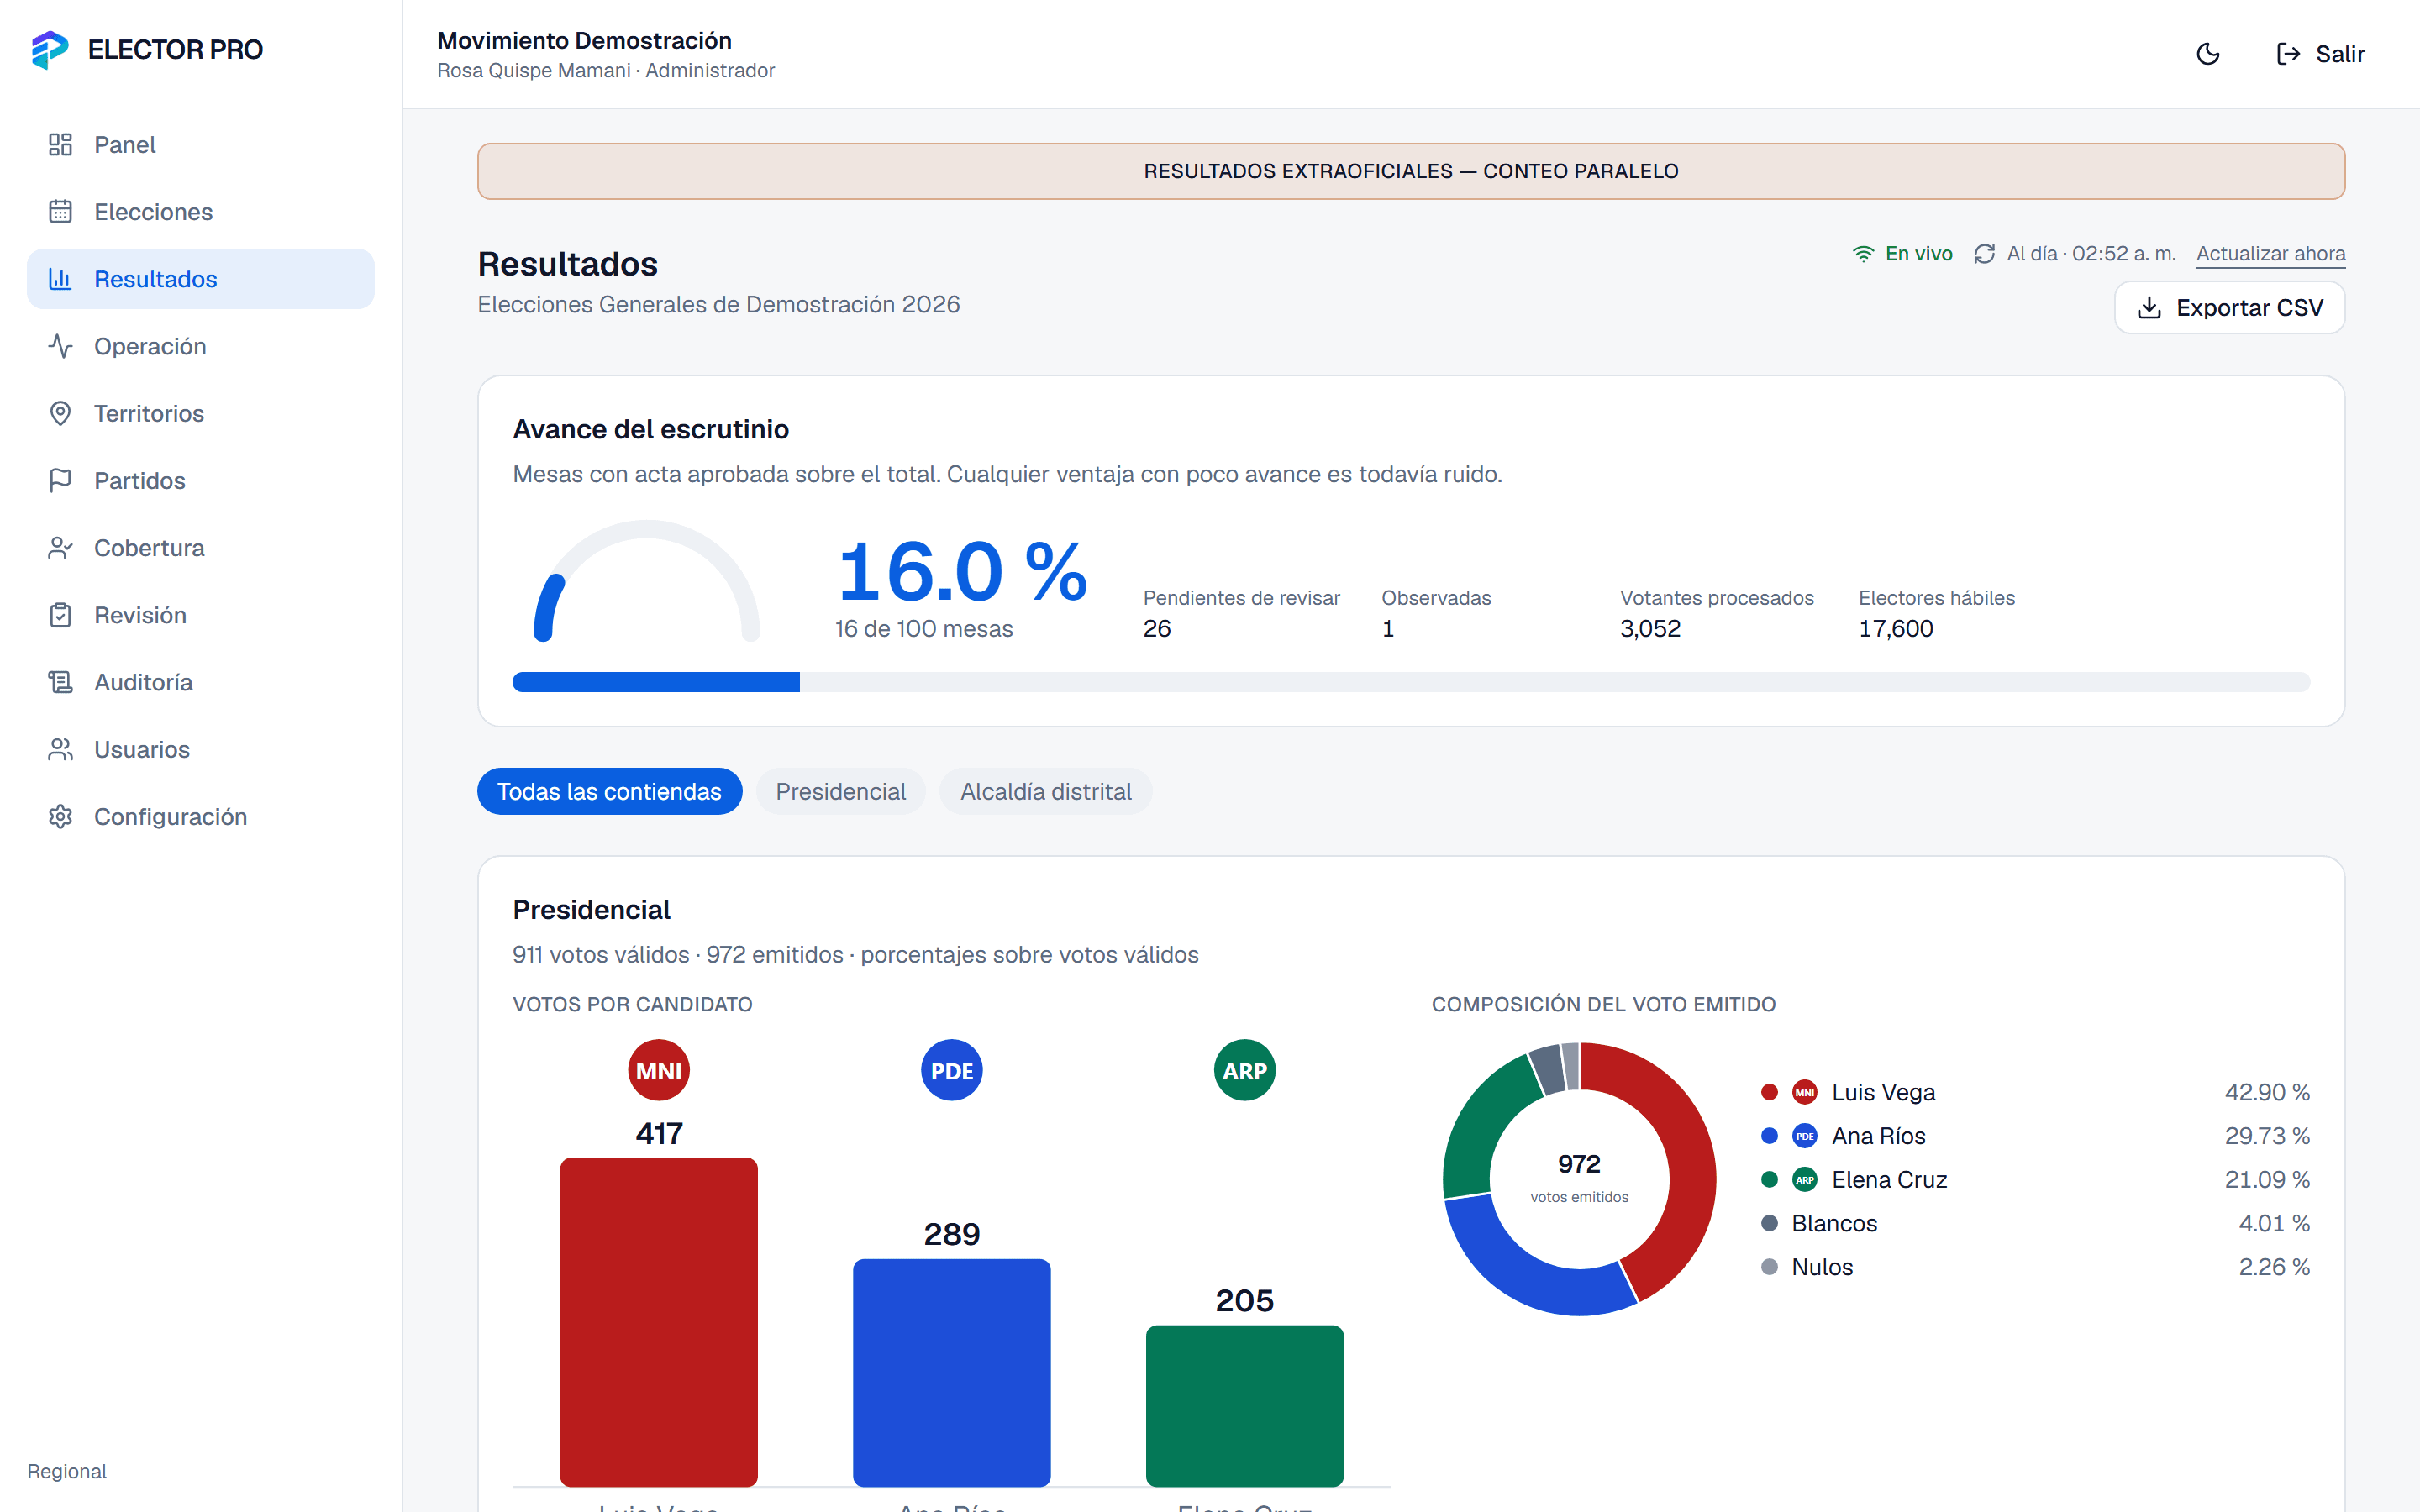Click the semicircle gauge for scrutiny
This screenshot has height=1512, width=2420.
[647, 580]
